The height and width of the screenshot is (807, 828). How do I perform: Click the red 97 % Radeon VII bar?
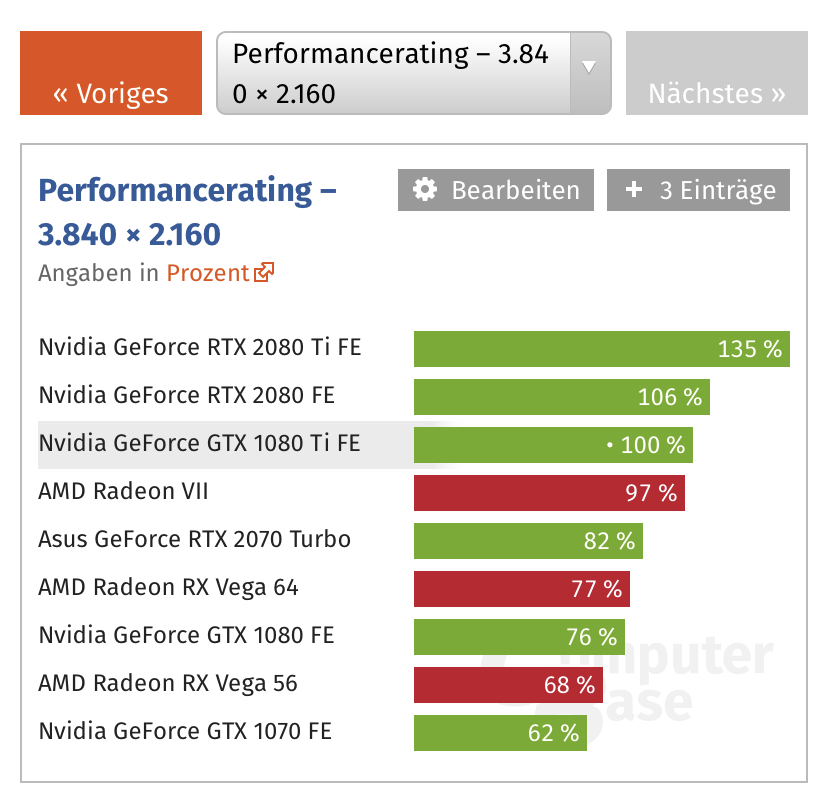click(549, 493)
